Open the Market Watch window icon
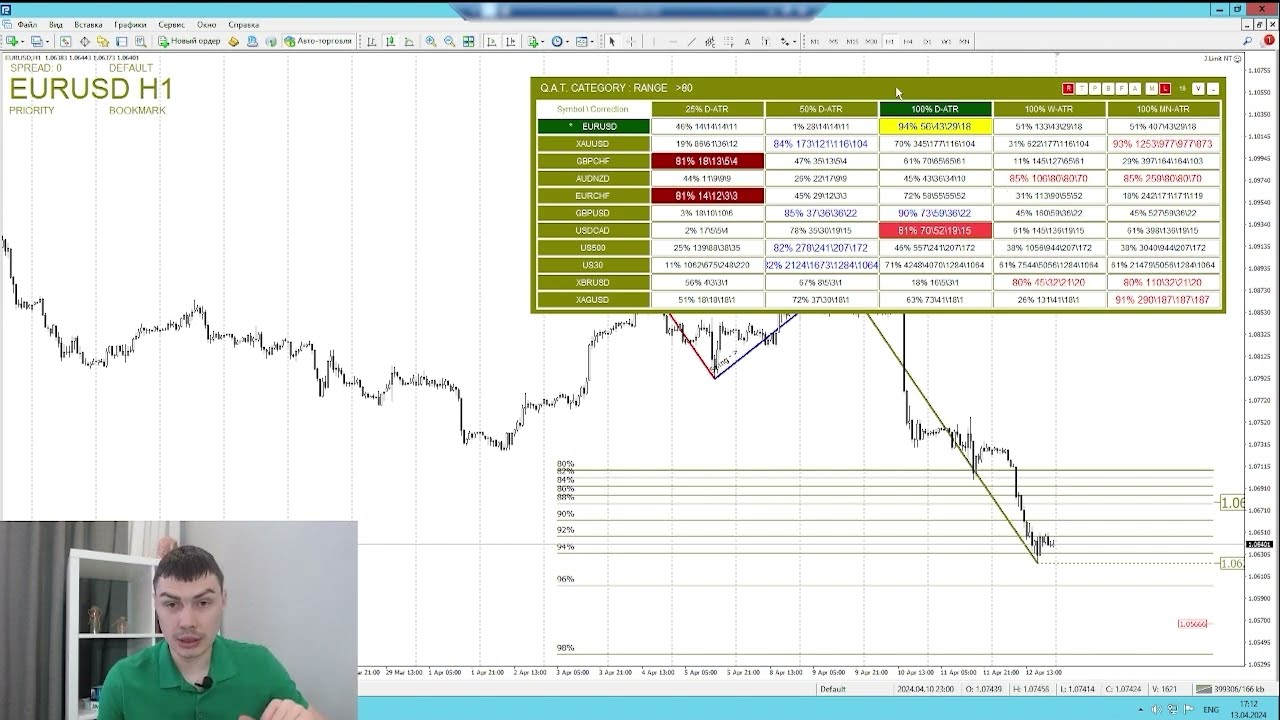 [65, 42]
